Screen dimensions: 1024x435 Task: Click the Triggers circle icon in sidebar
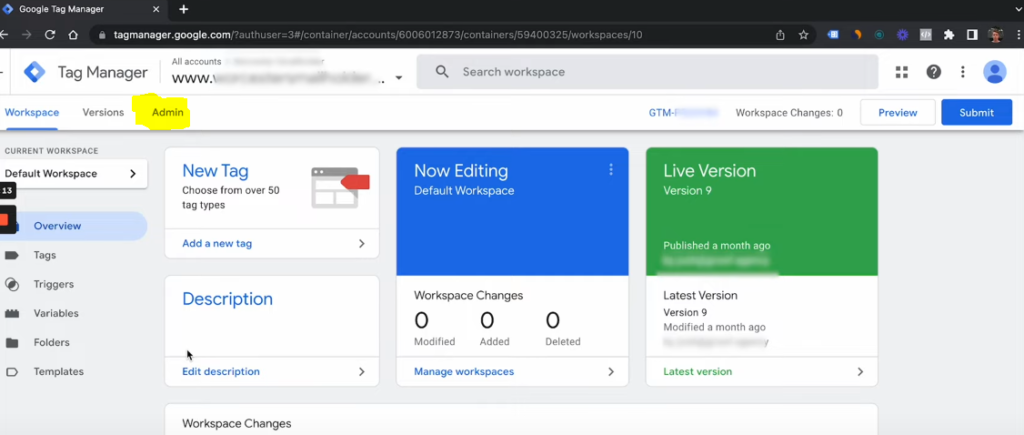(12, 284)
